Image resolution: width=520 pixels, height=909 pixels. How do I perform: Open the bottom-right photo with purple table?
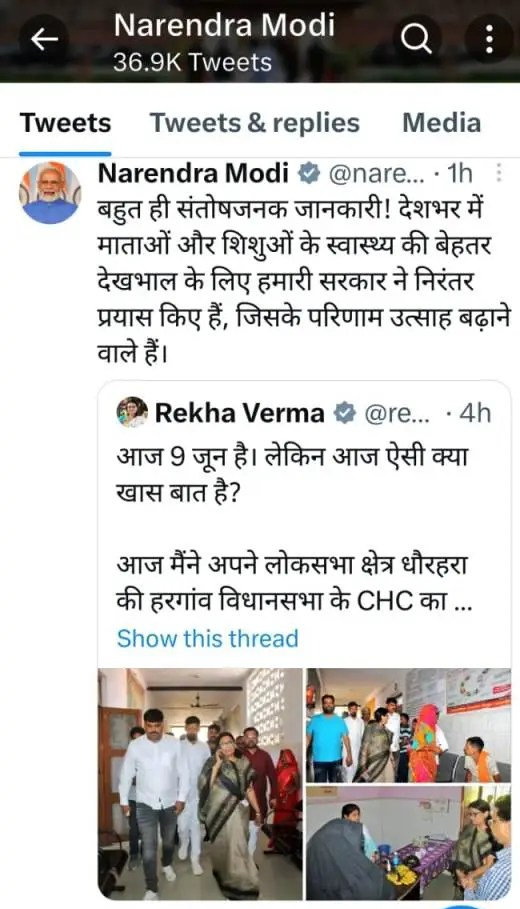[x=409, y=843]
